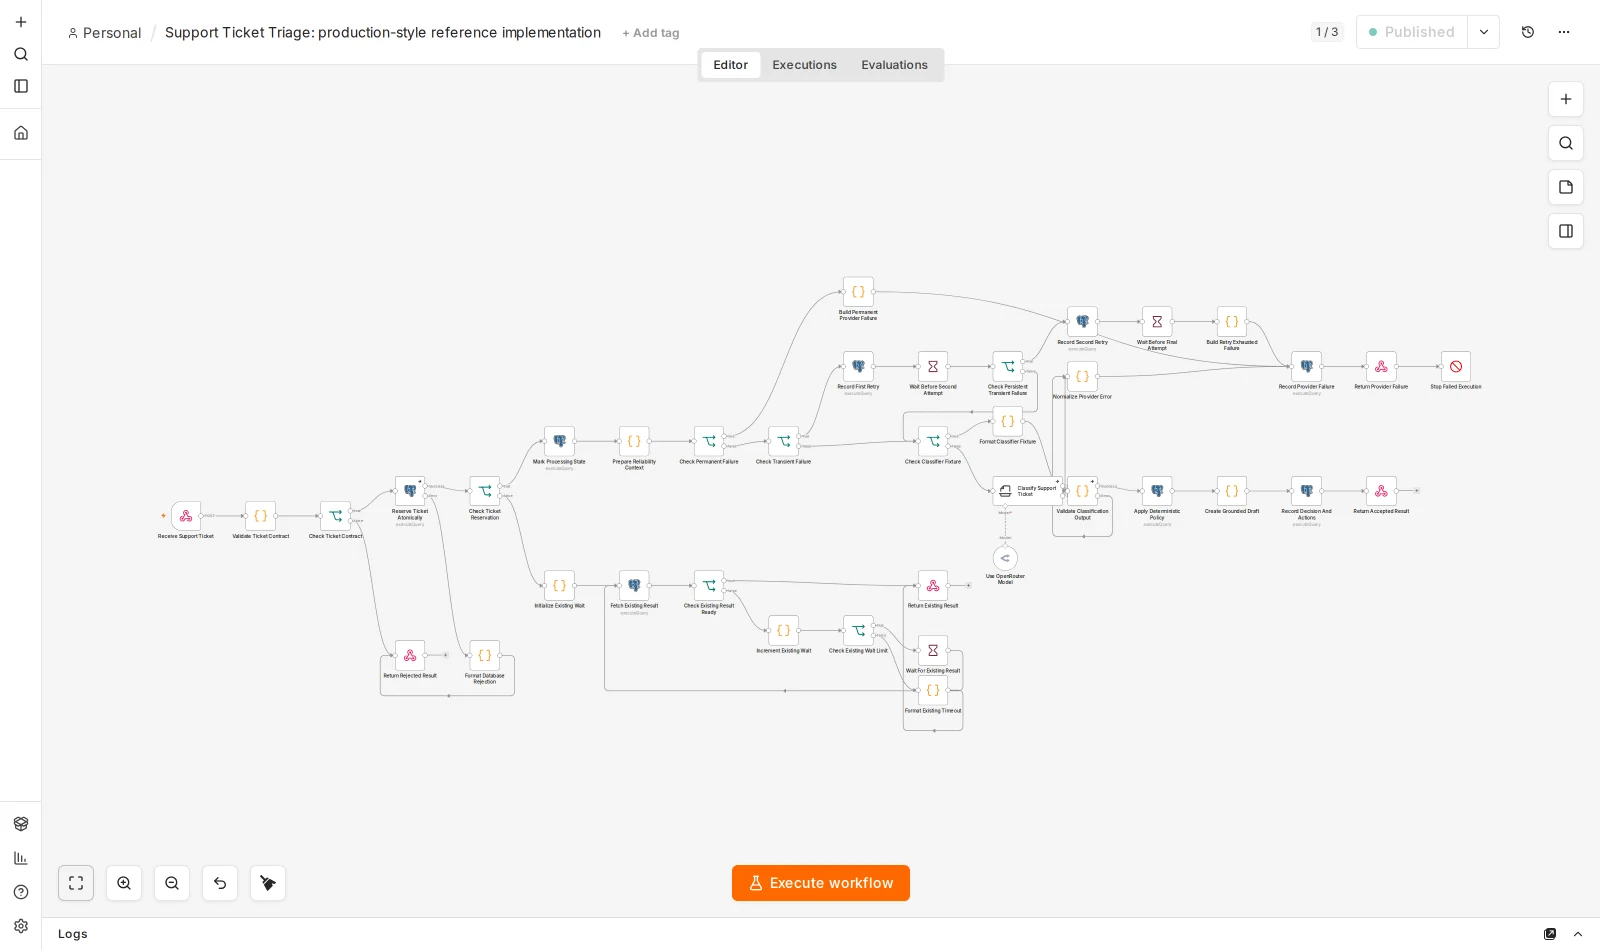Switch to the Executions tab
The height and width of the screenshot is (950, 1600).
[x=804, y=65]
